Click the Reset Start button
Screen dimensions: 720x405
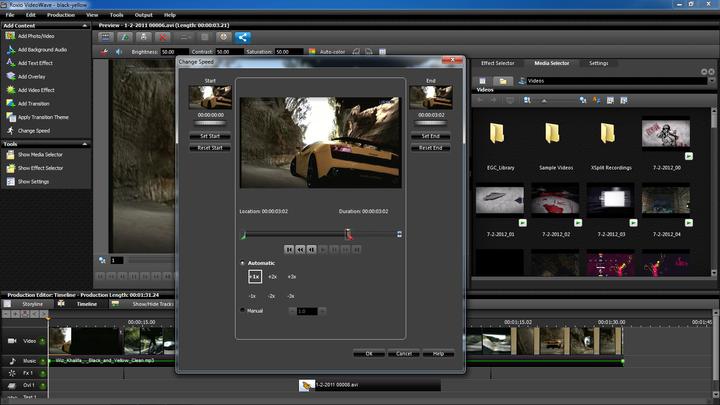[210, 148]
